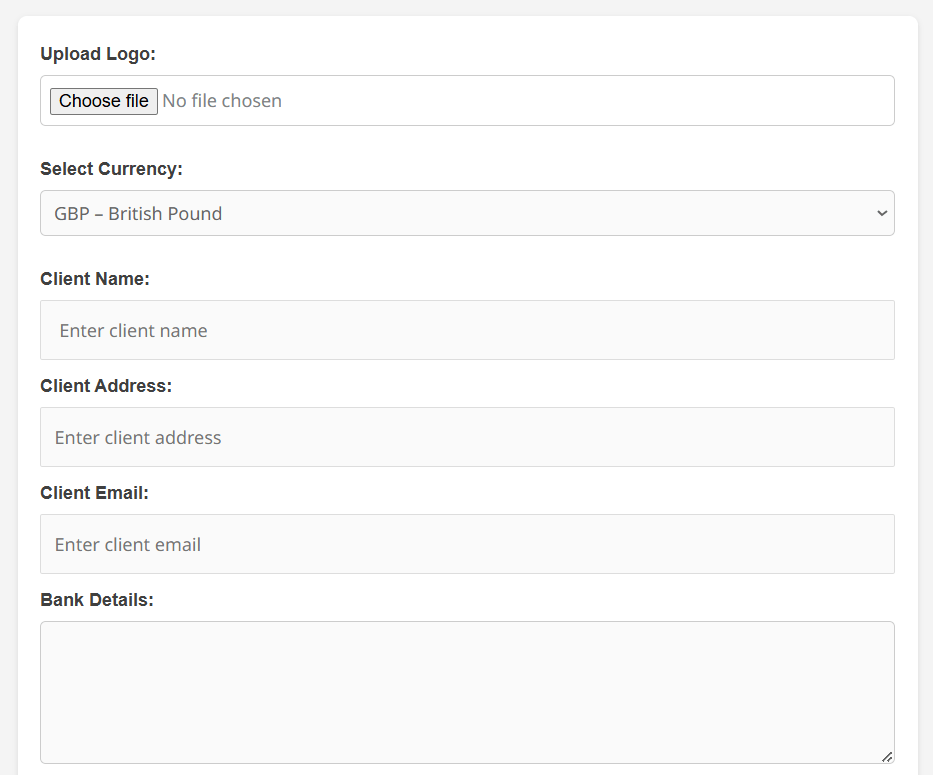Click the Choose file button
The width and height of the screenshot is (933, 775).
pos(103,101)
